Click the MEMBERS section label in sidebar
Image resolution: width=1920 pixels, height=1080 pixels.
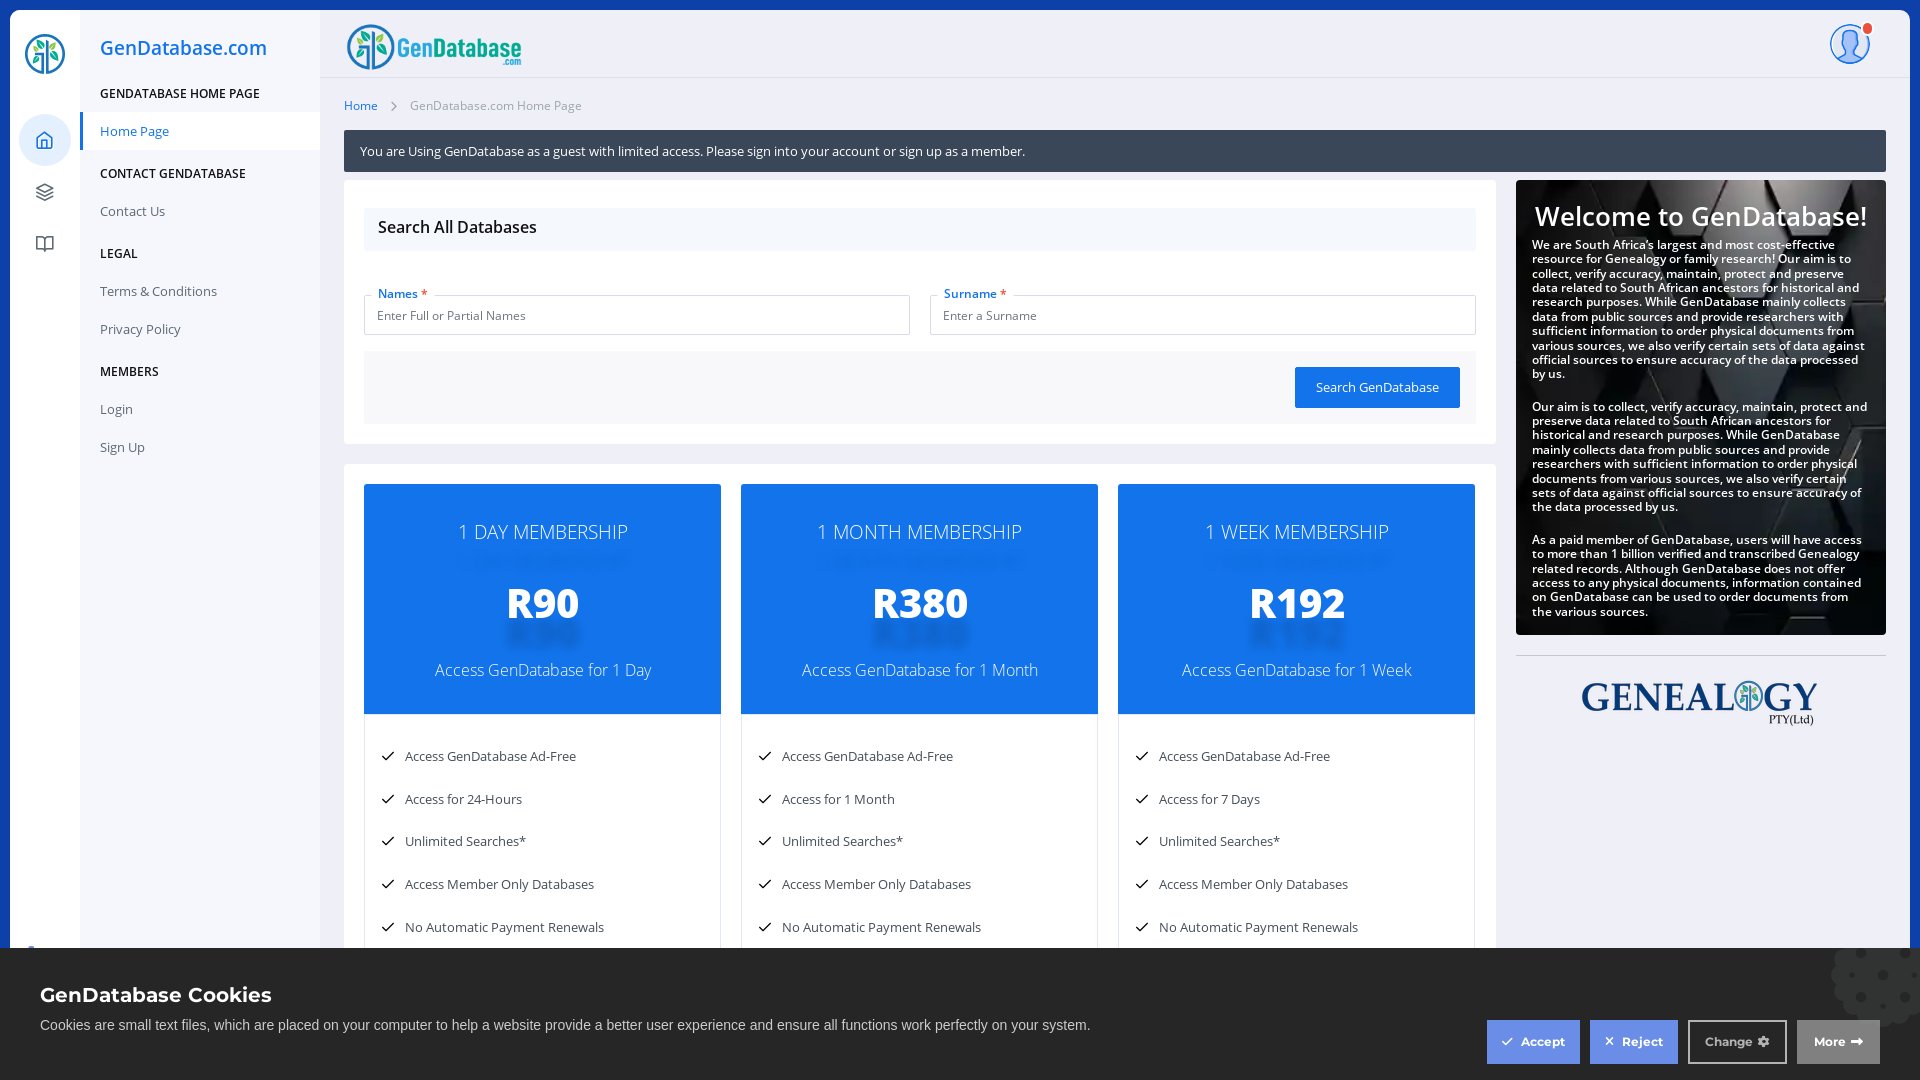click(129, 372)
